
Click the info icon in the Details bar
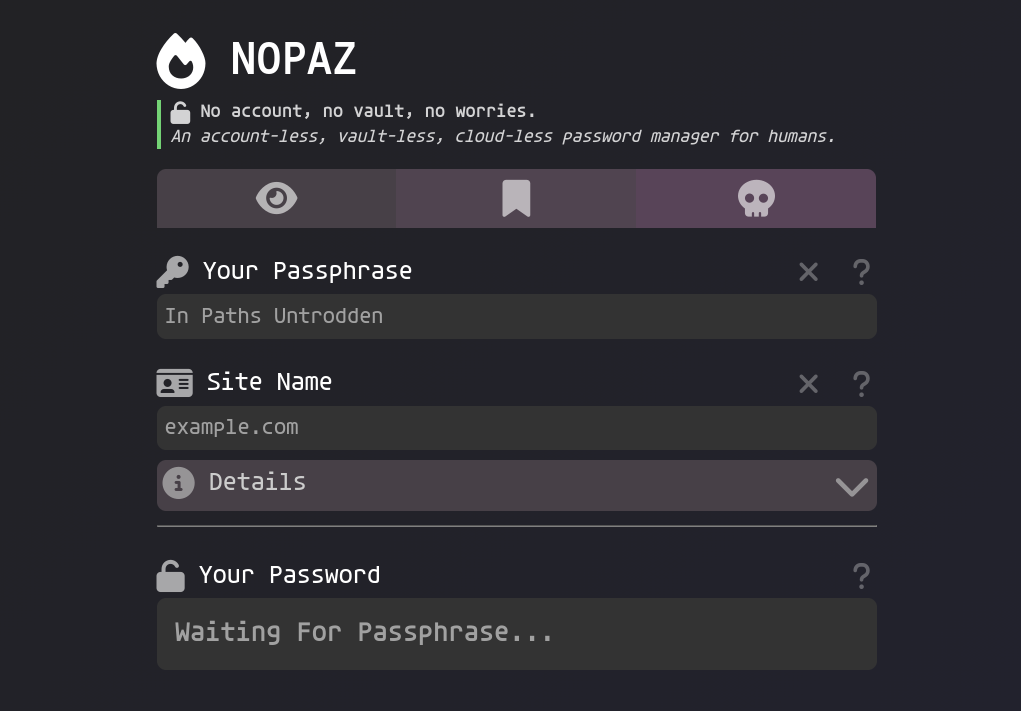click(178, 482)
